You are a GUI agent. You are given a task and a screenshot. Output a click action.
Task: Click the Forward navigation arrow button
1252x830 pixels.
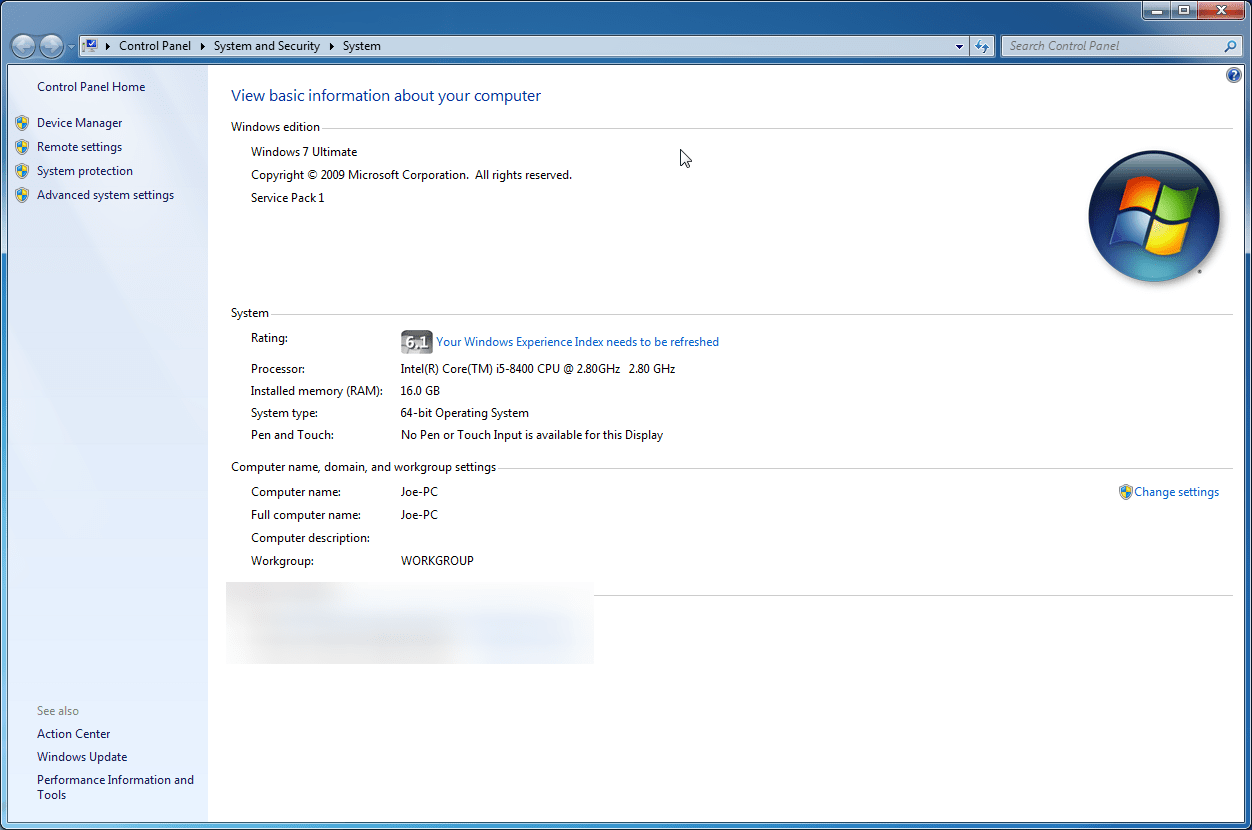pyautogui.click(x=51, y=46)
